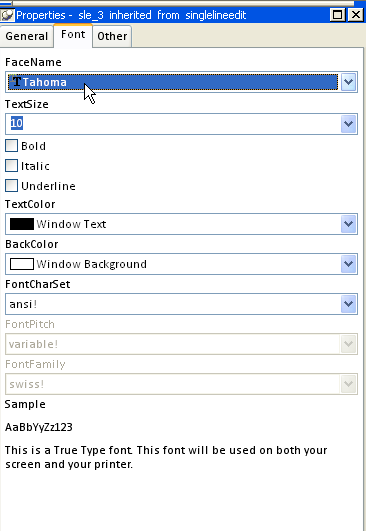The width and height of the screenshot is (366, 531).
Task: Expand the FontCharSet dropdown arrow
Action: 349,304
